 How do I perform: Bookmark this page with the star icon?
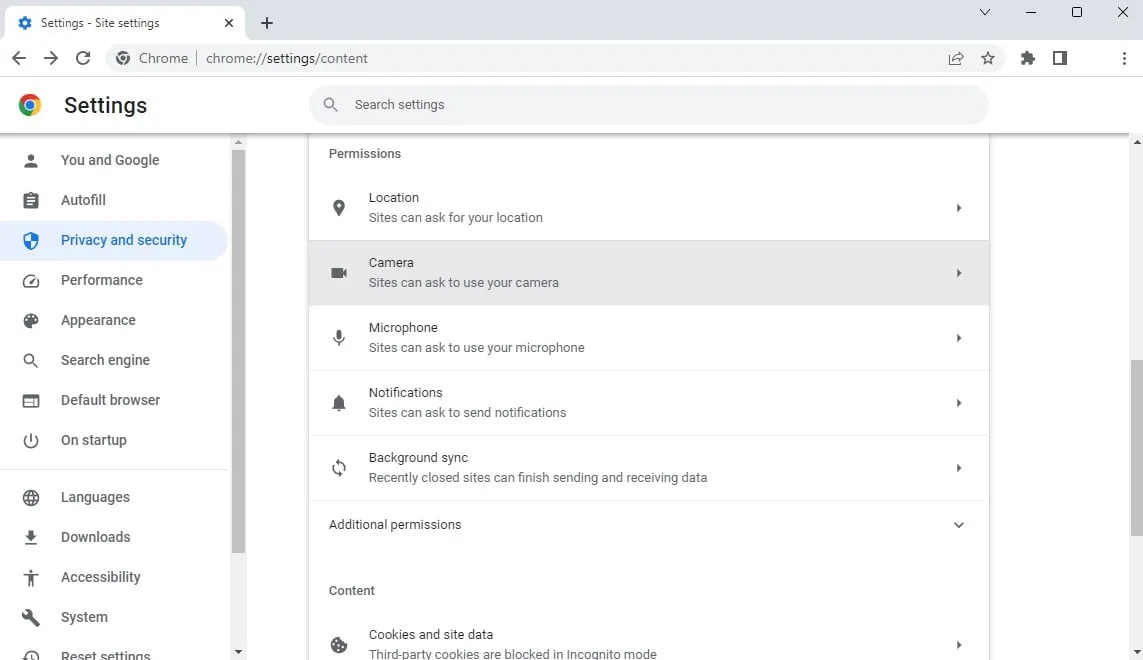[988, 58]
